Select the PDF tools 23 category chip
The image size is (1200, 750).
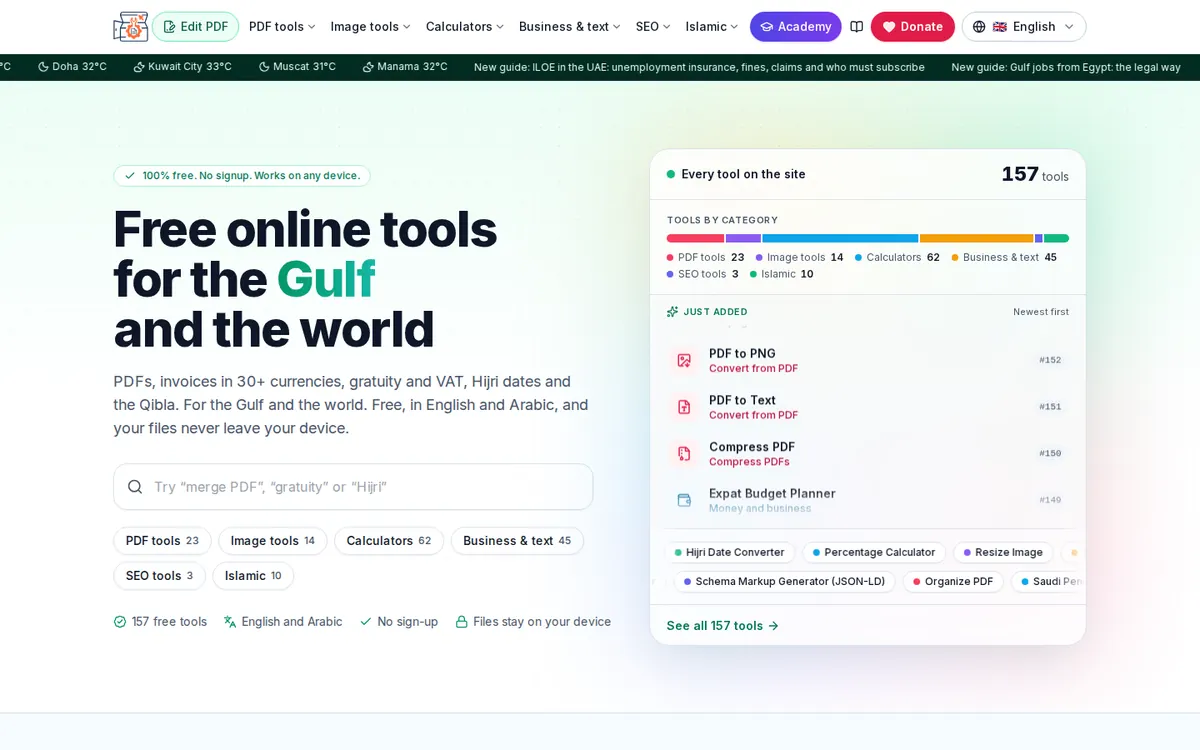[x=162, y=541]
